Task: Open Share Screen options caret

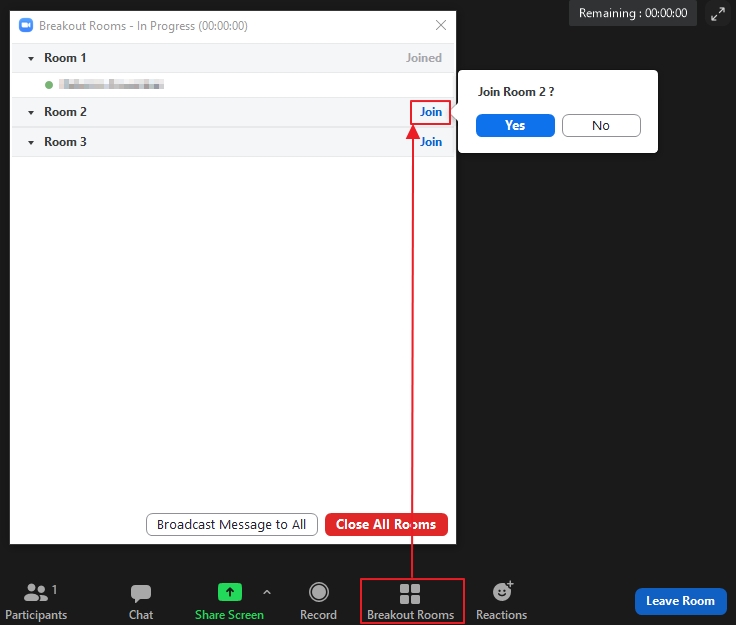Action: [x=267, y=593]
